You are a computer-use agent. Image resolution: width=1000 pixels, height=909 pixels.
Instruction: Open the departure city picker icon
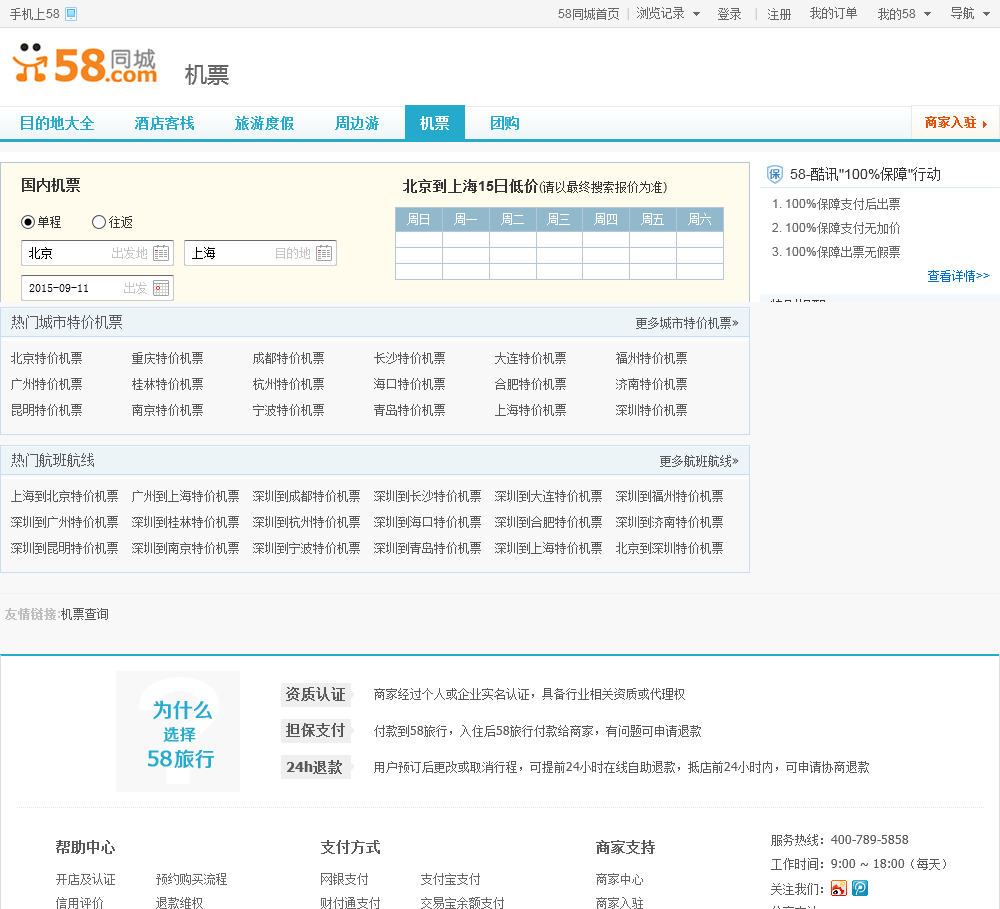(161, 253)
